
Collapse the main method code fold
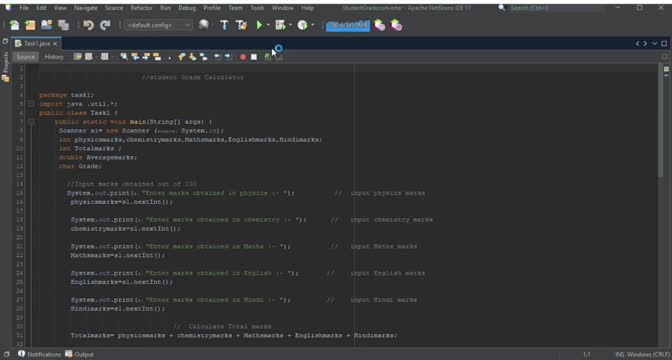[x=31, y=122]
